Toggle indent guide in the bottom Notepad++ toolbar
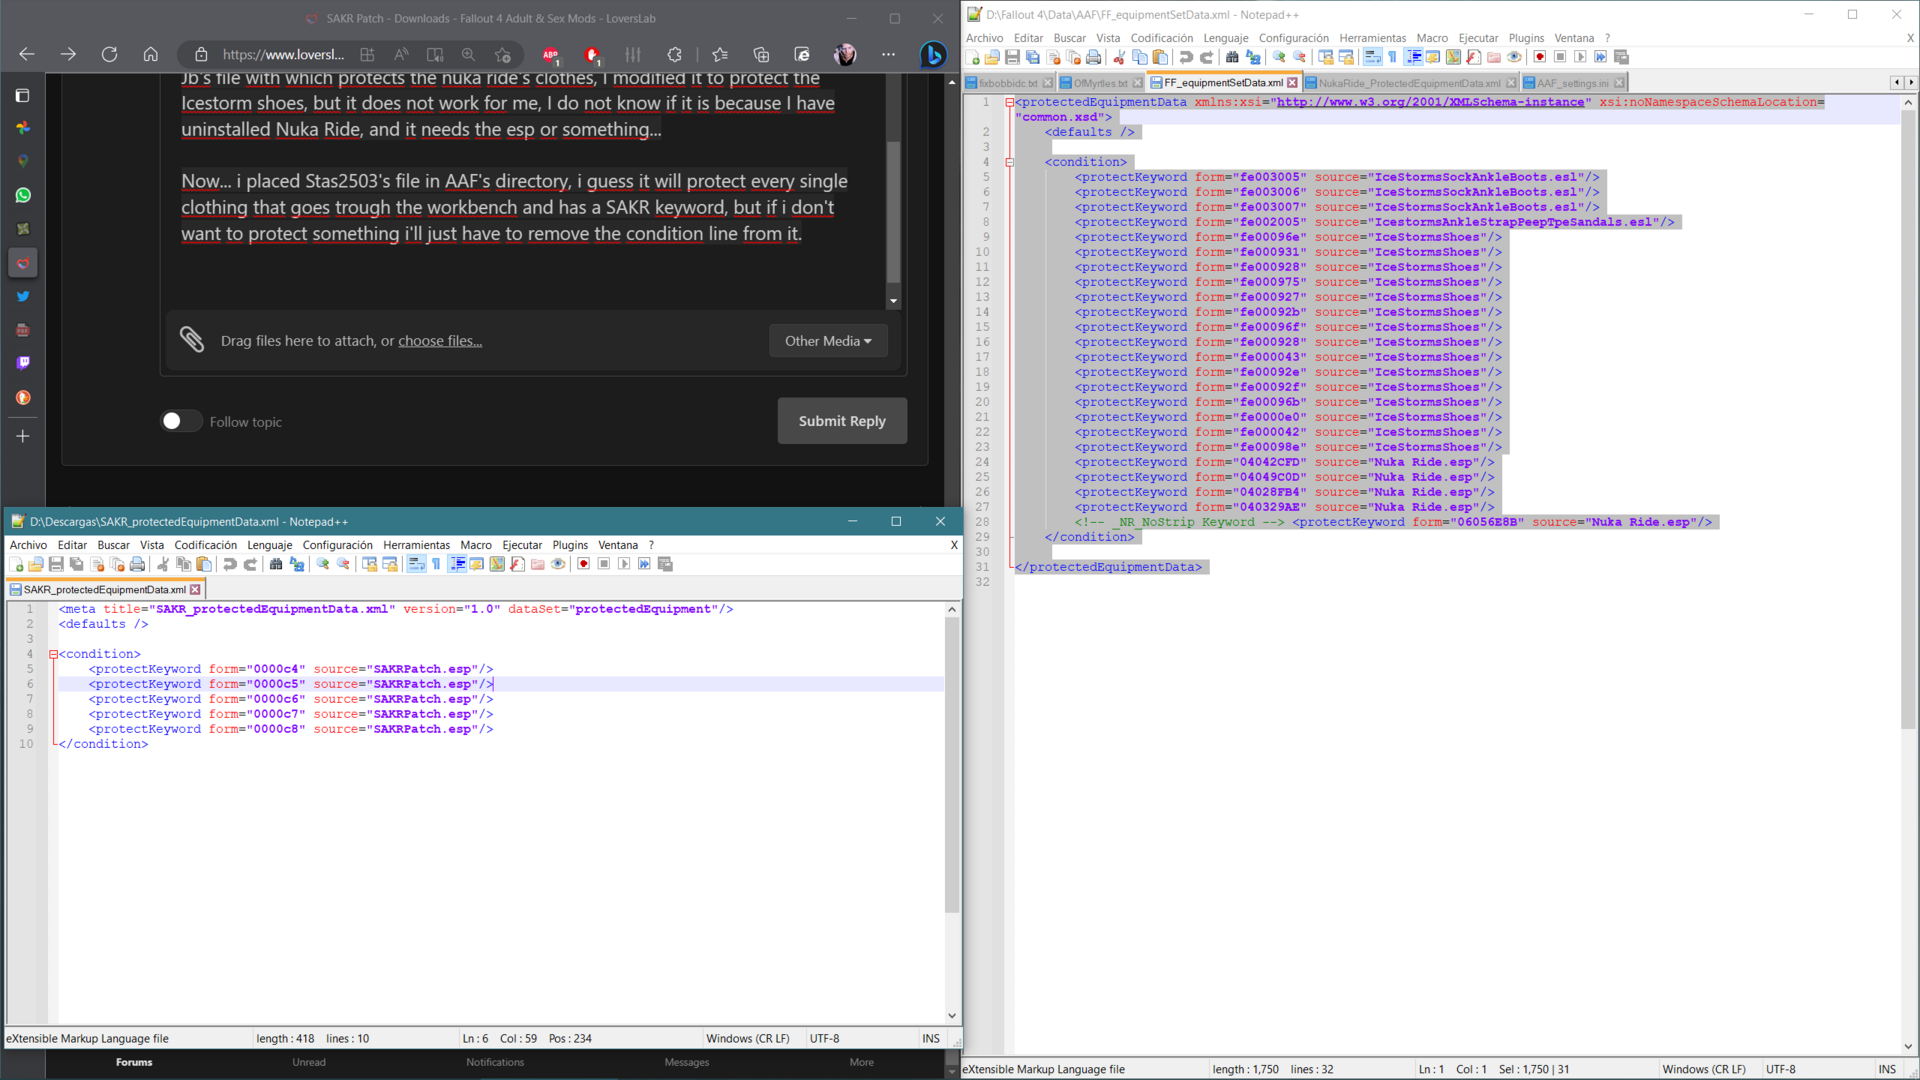This screenshot has height=1080, width=1920. pos(458,564)
